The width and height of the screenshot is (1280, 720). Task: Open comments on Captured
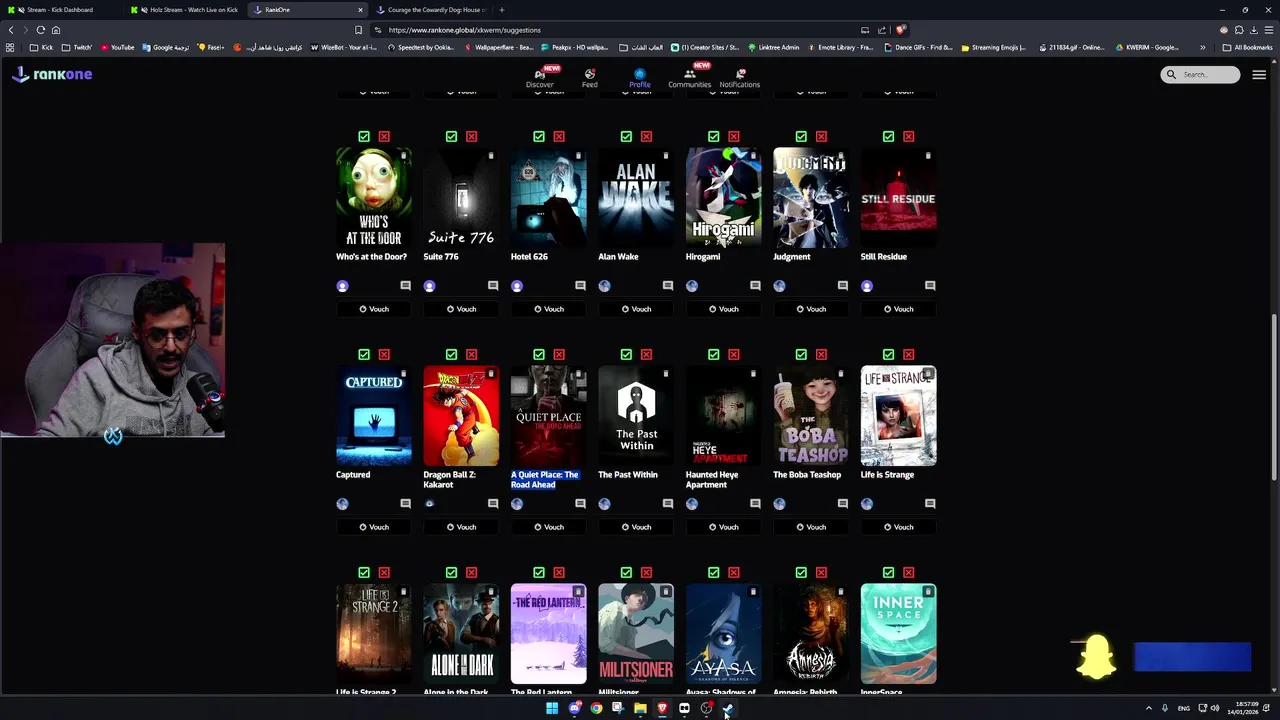(x=405, y=504)
